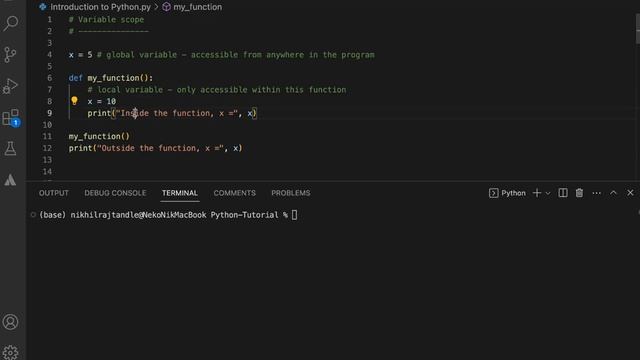Screen dimensions: 640x360
Task: Click 'def my_function():' on line 6
Action: tap(111, 78)
